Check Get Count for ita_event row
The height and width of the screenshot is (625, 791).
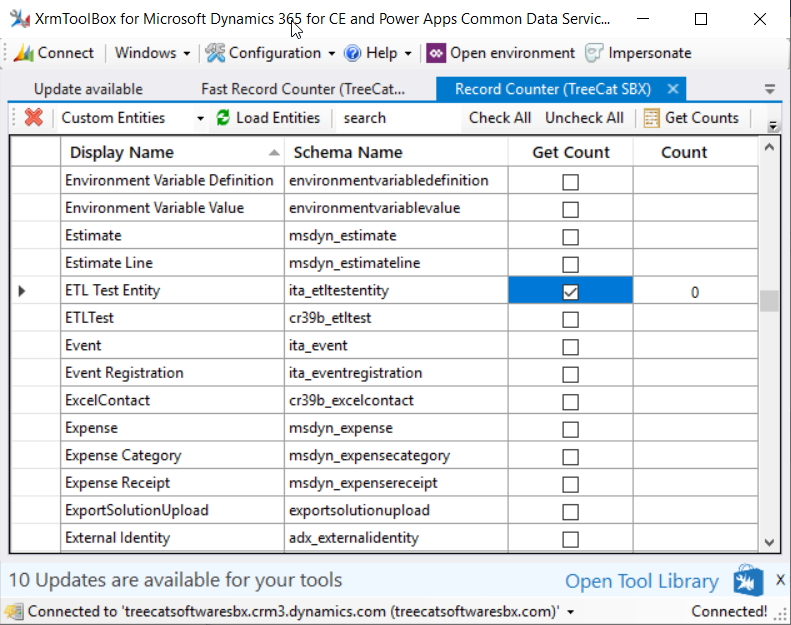[570, 347]
